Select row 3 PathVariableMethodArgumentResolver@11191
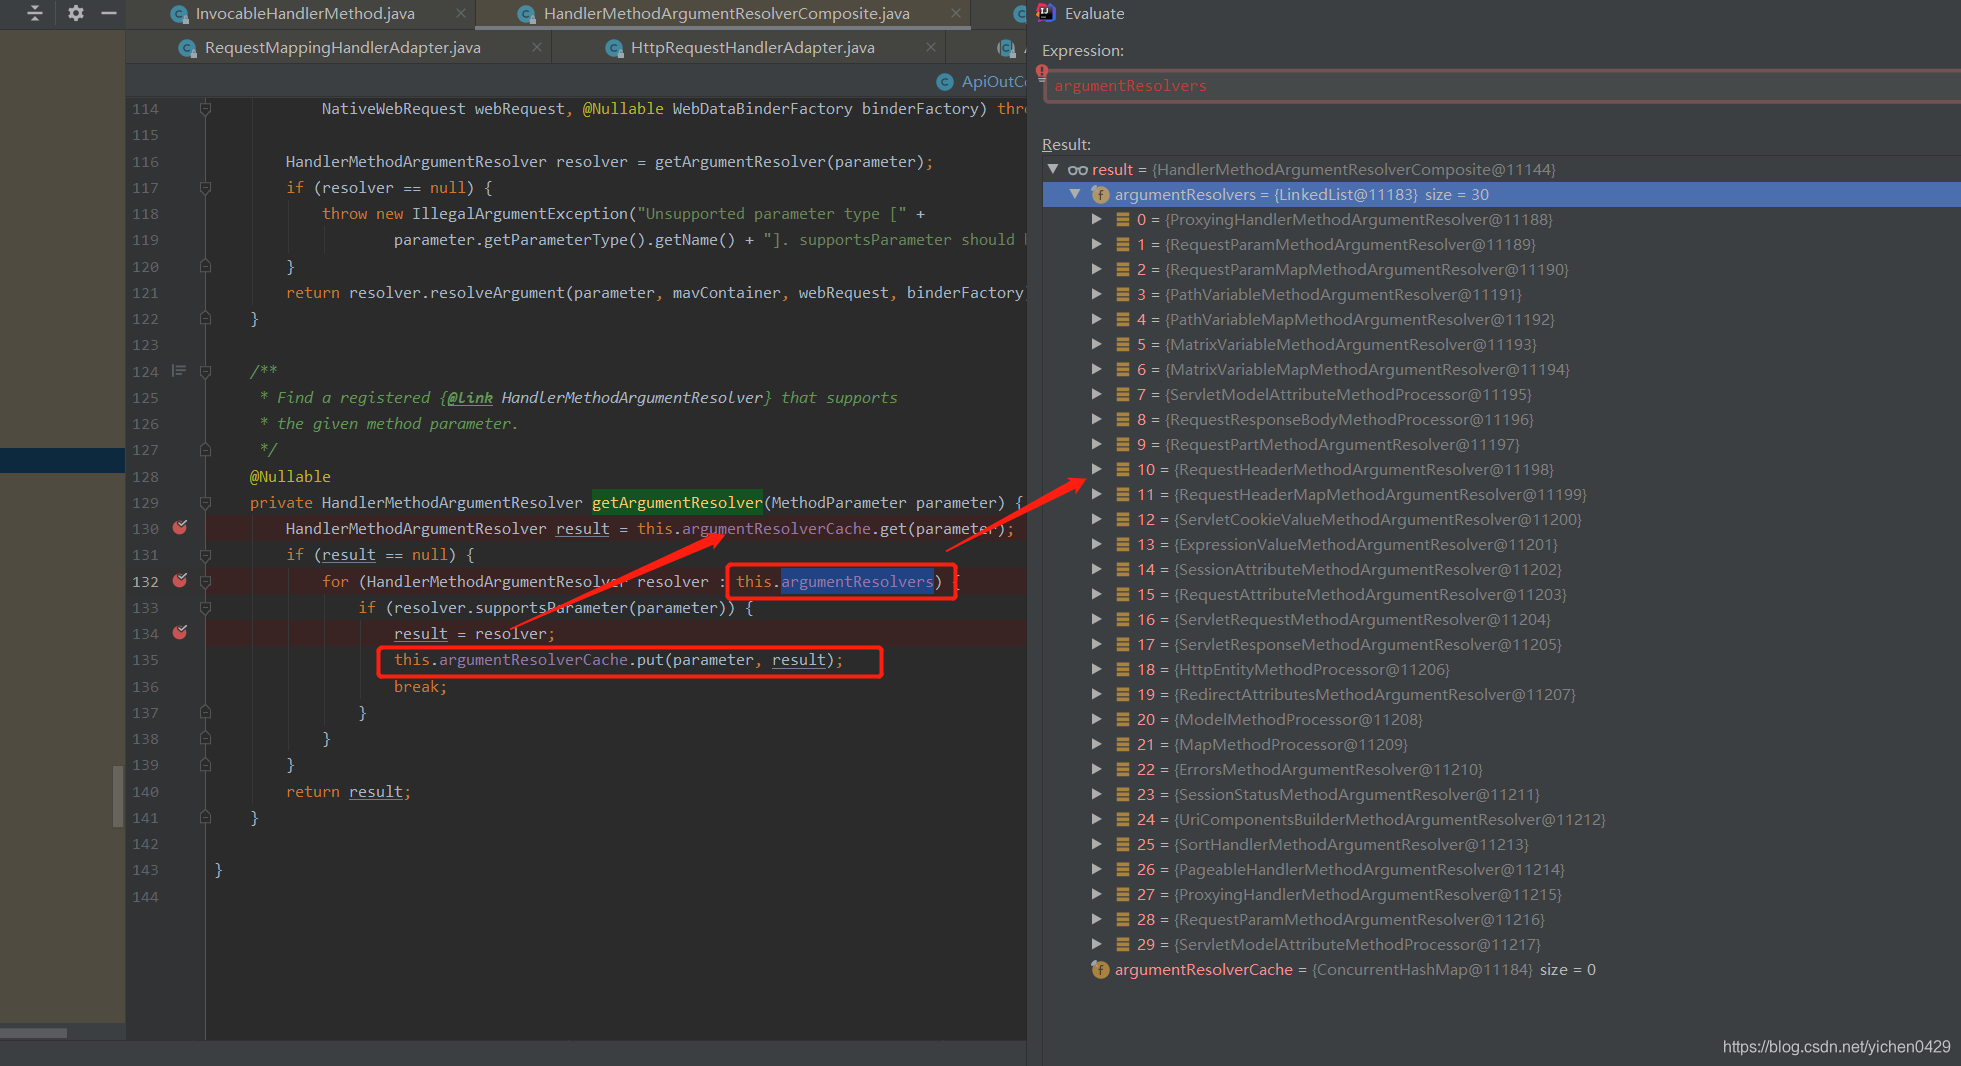 pyautogui.click(x=1500, y=294)
